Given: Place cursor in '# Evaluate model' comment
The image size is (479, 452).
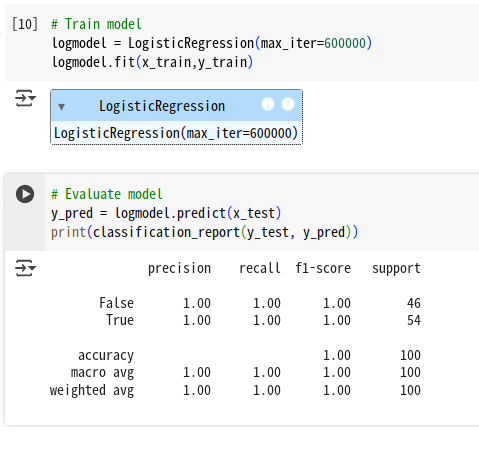Looking at the screenshot, I should tap(107, 194).
